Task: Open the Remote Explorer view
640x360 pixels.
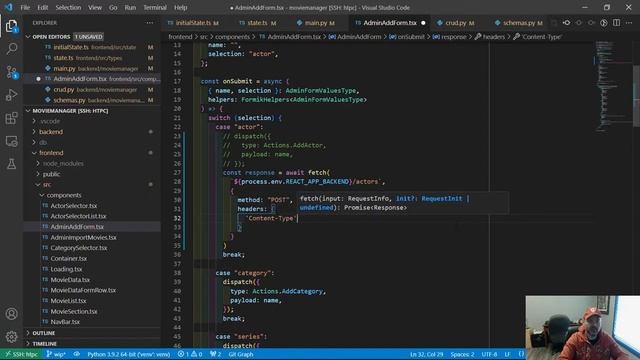Action: 11,141
